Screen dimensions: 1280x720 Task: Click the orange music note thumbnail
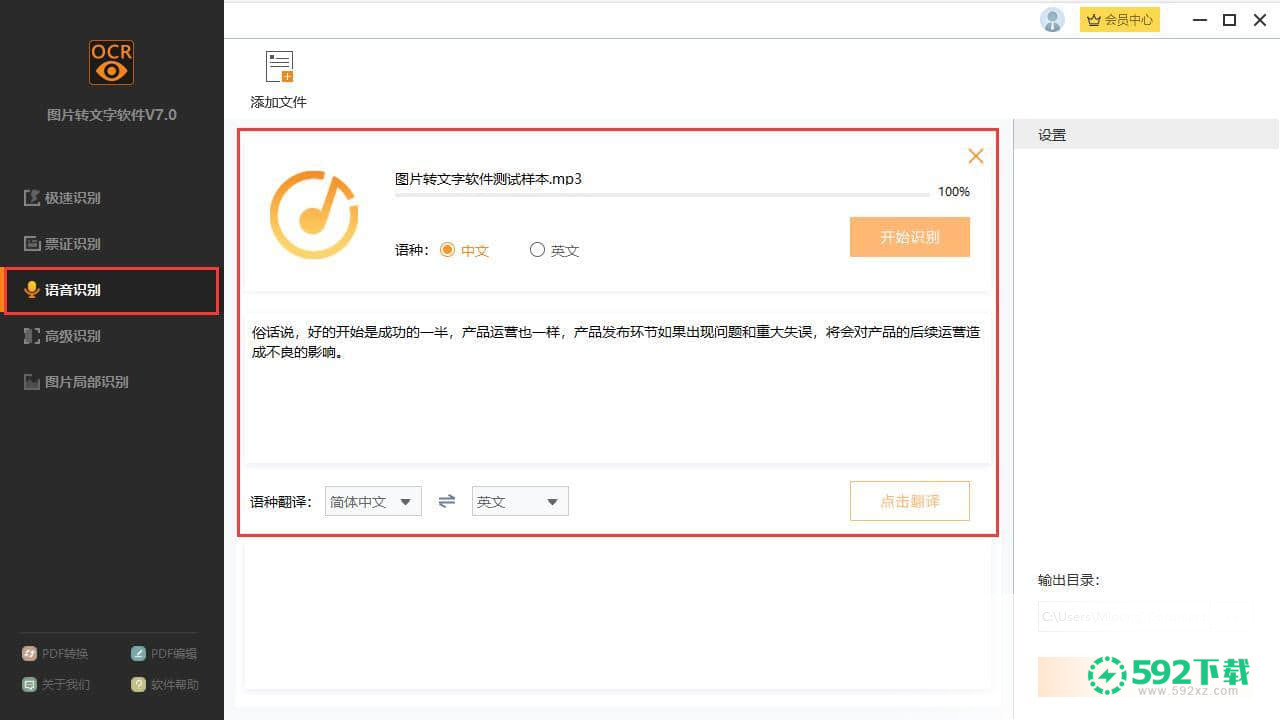tap(314, 215)
